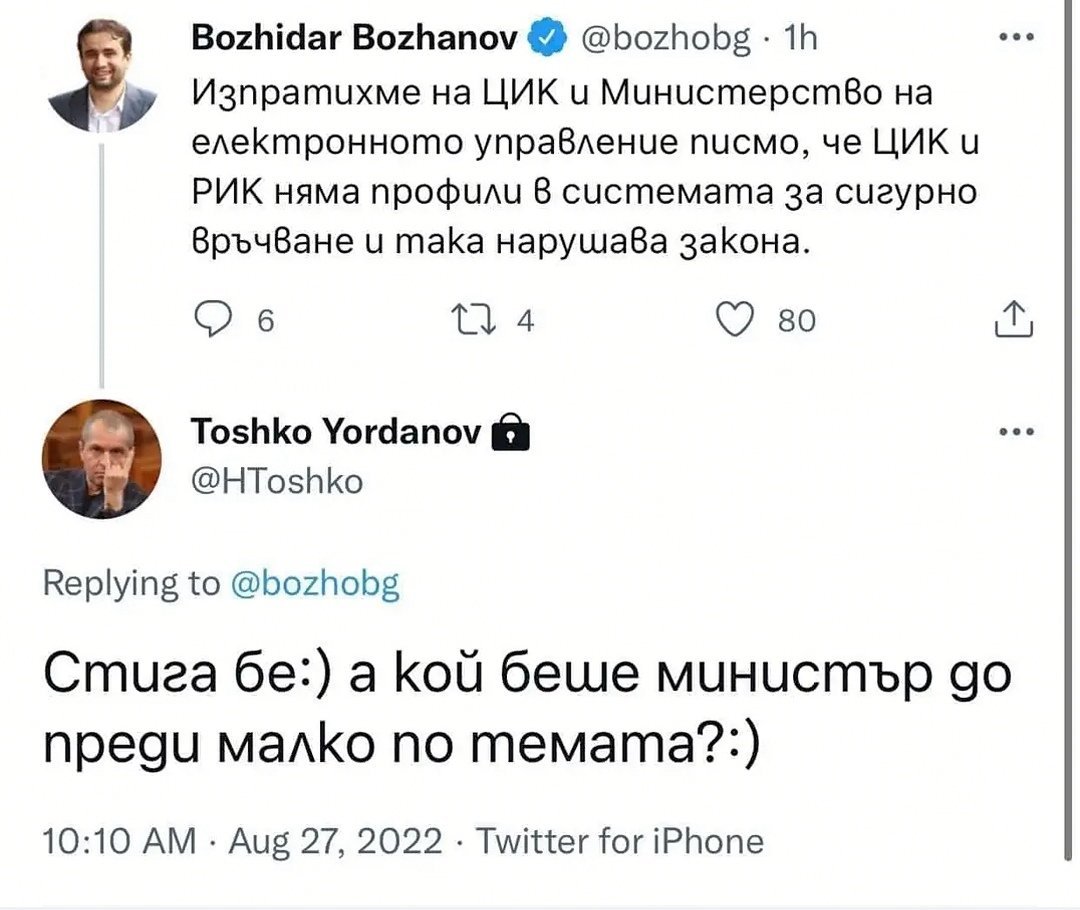The height and width of the screenshot is (910, 1080).
Task: Open Bozhidar Bozhanov's profile picture
Action: point(104,75)
